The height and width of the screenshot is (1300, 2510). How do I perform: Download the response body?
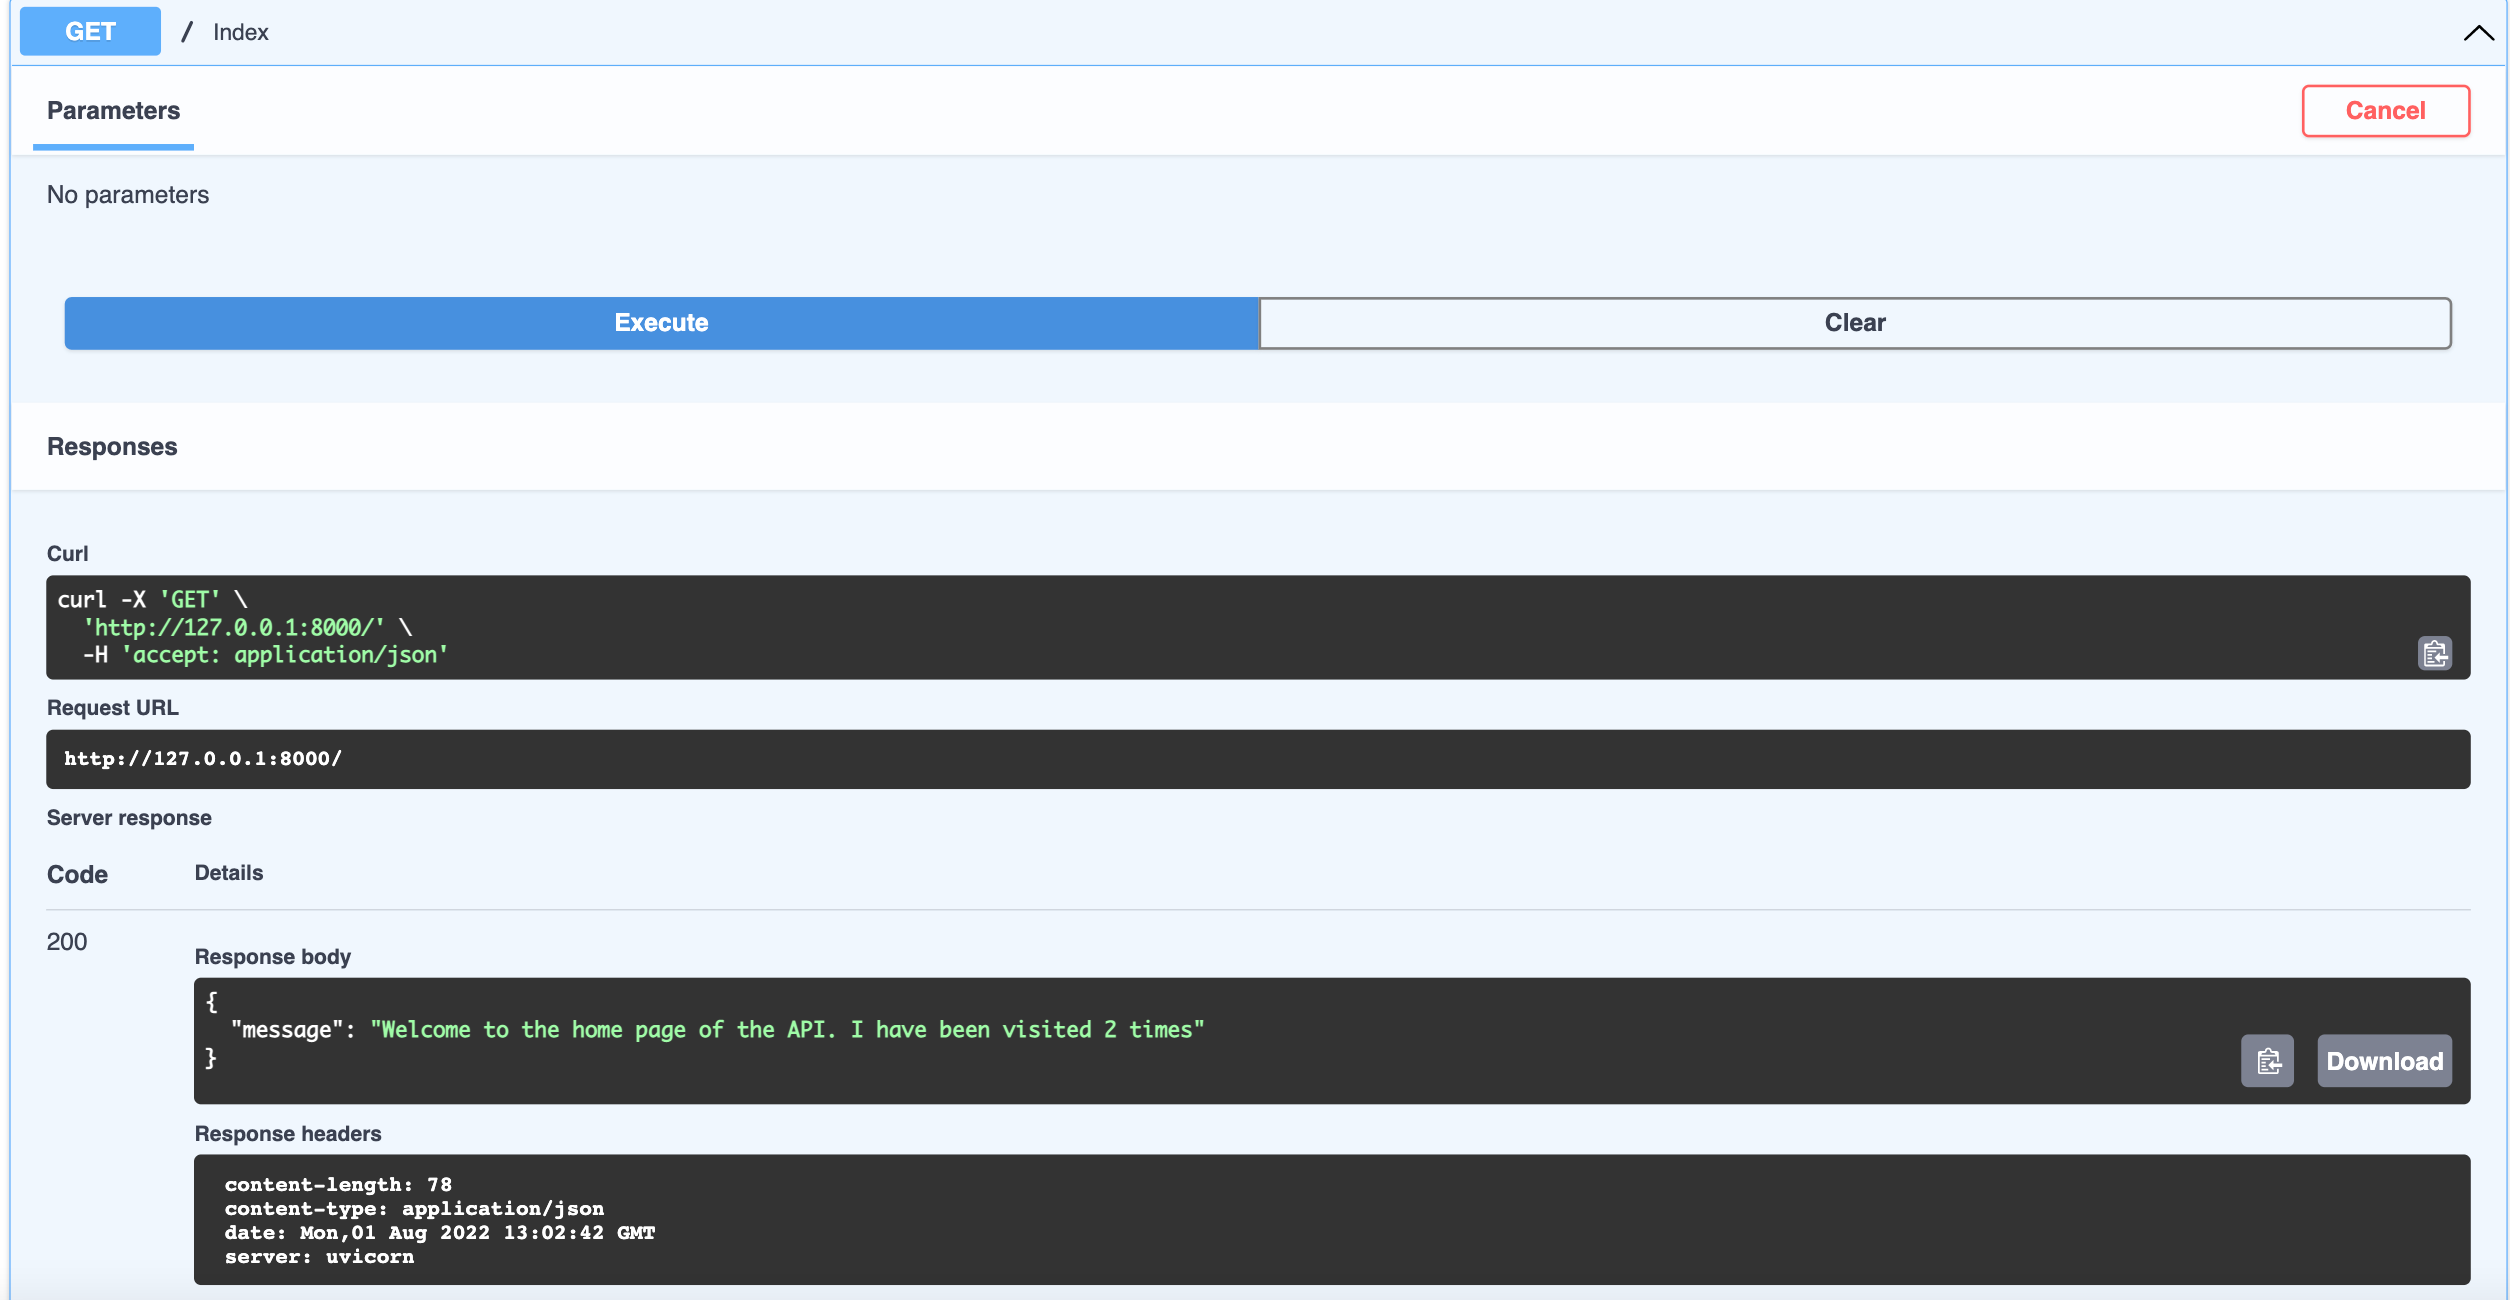pyautogui.click(x=2384, y=1061)
